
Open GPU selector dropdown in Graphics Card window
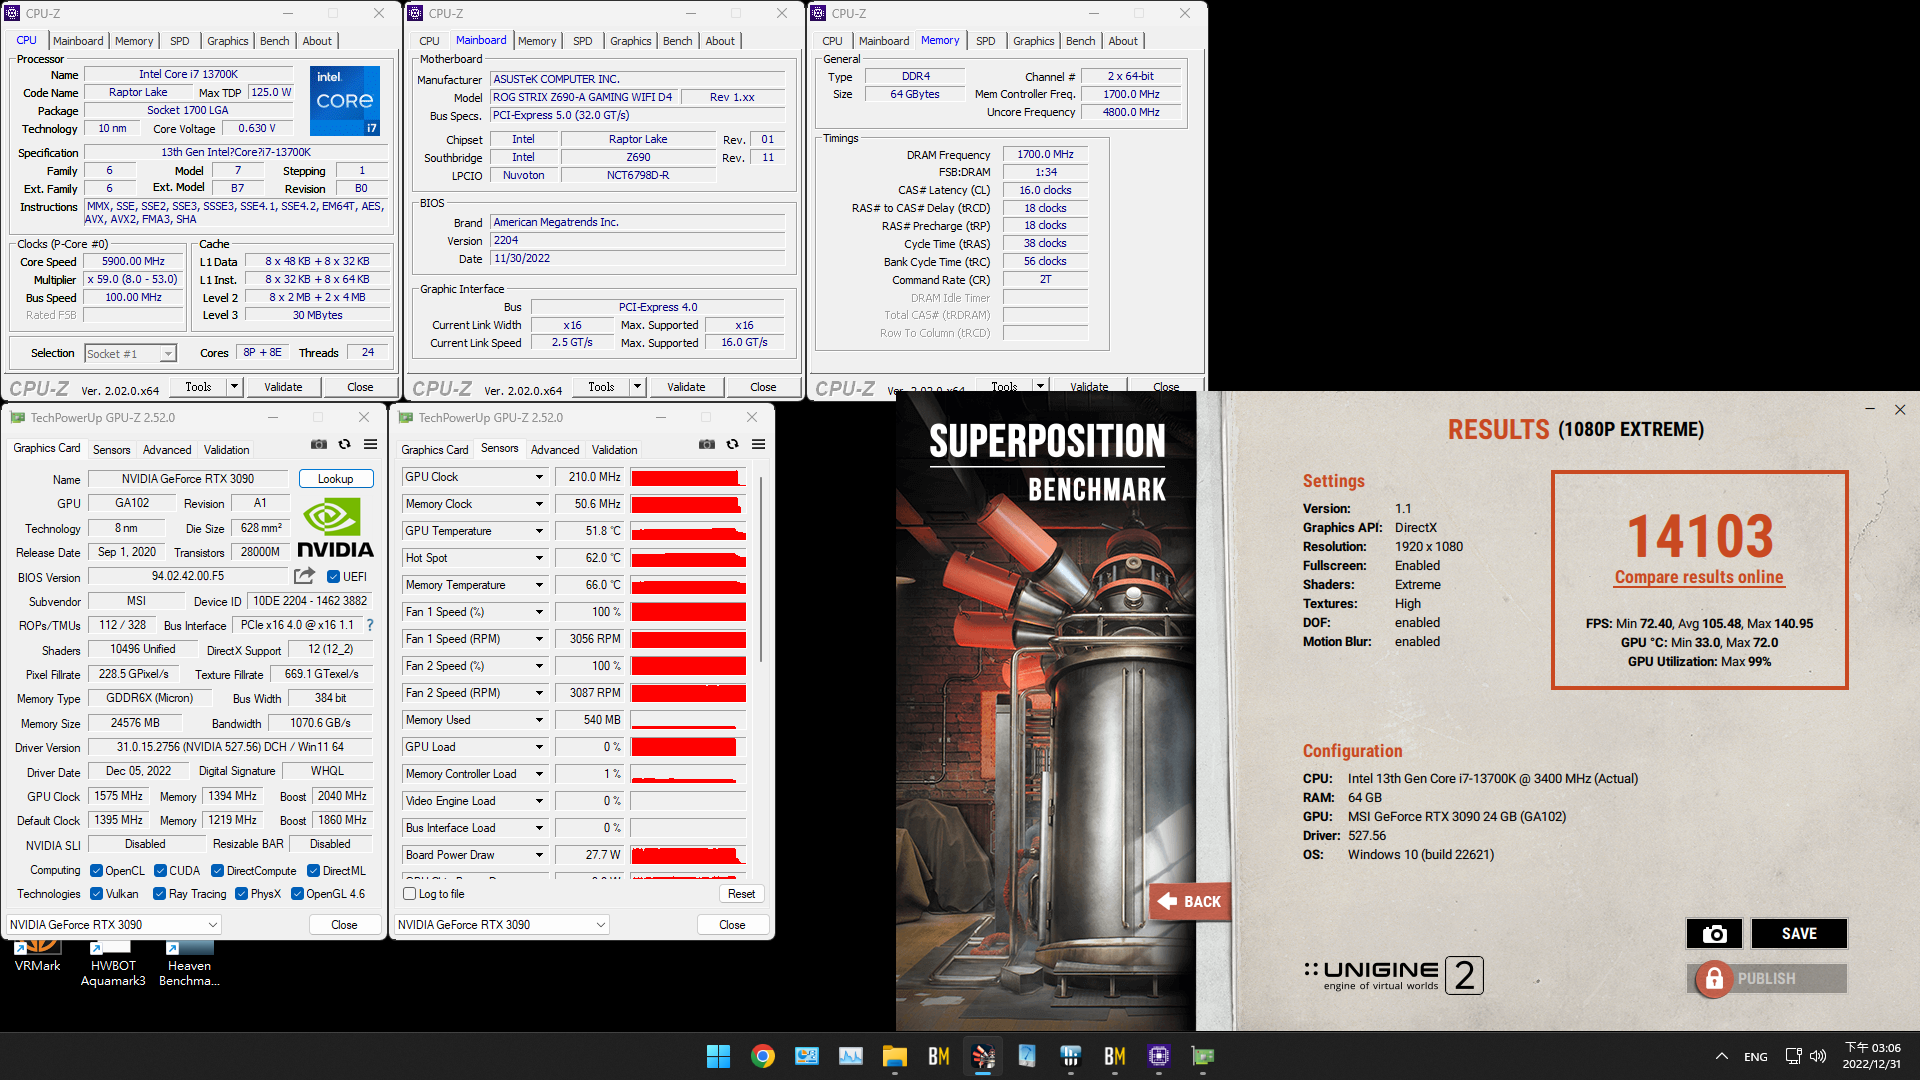coord(114,925)
